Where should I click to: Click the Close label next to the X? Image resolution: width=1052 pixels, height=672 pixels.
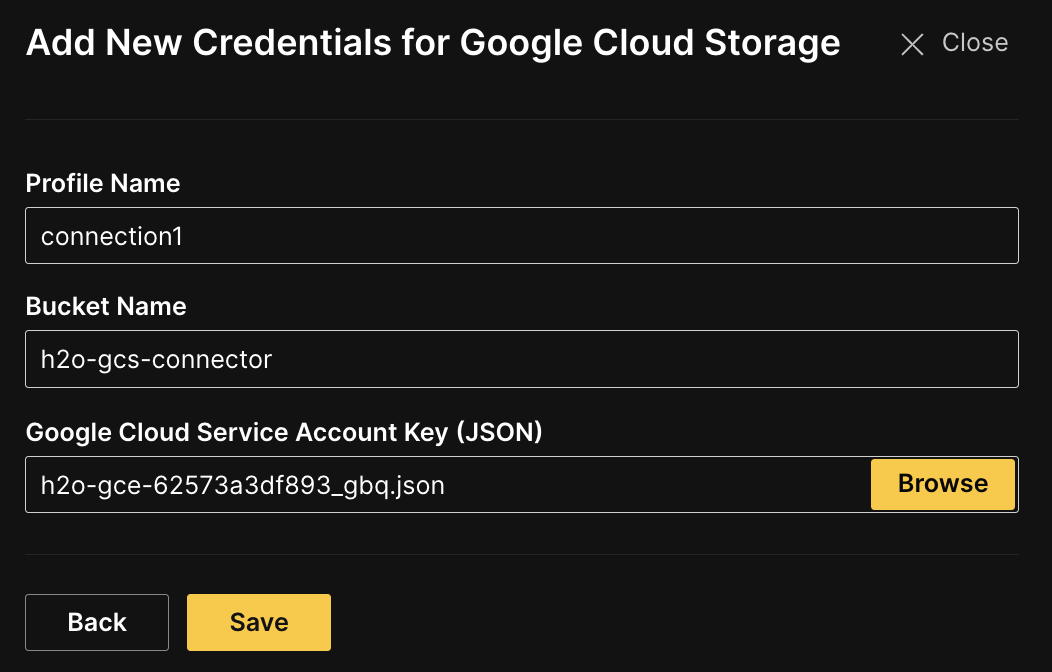point(974,43)
